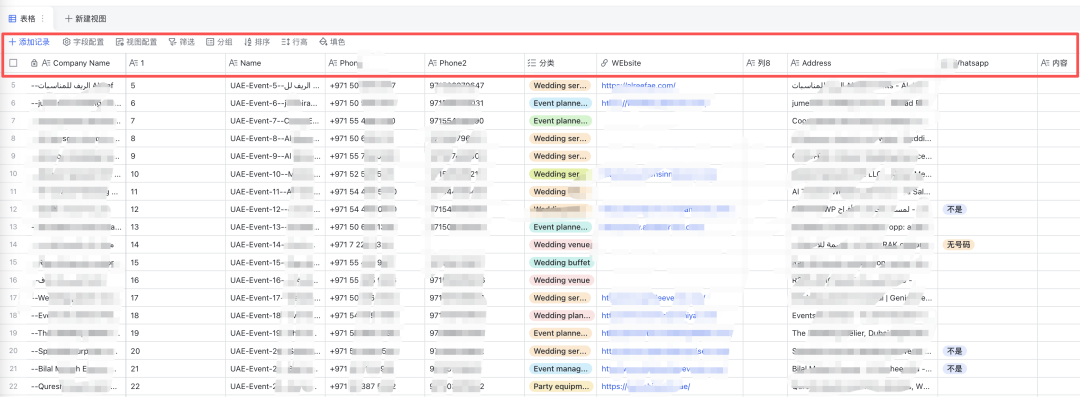Screen dimensions: 1080x397
Task: Select the UAE-Event-17 name cell
Action: click(x=276, y=298)
